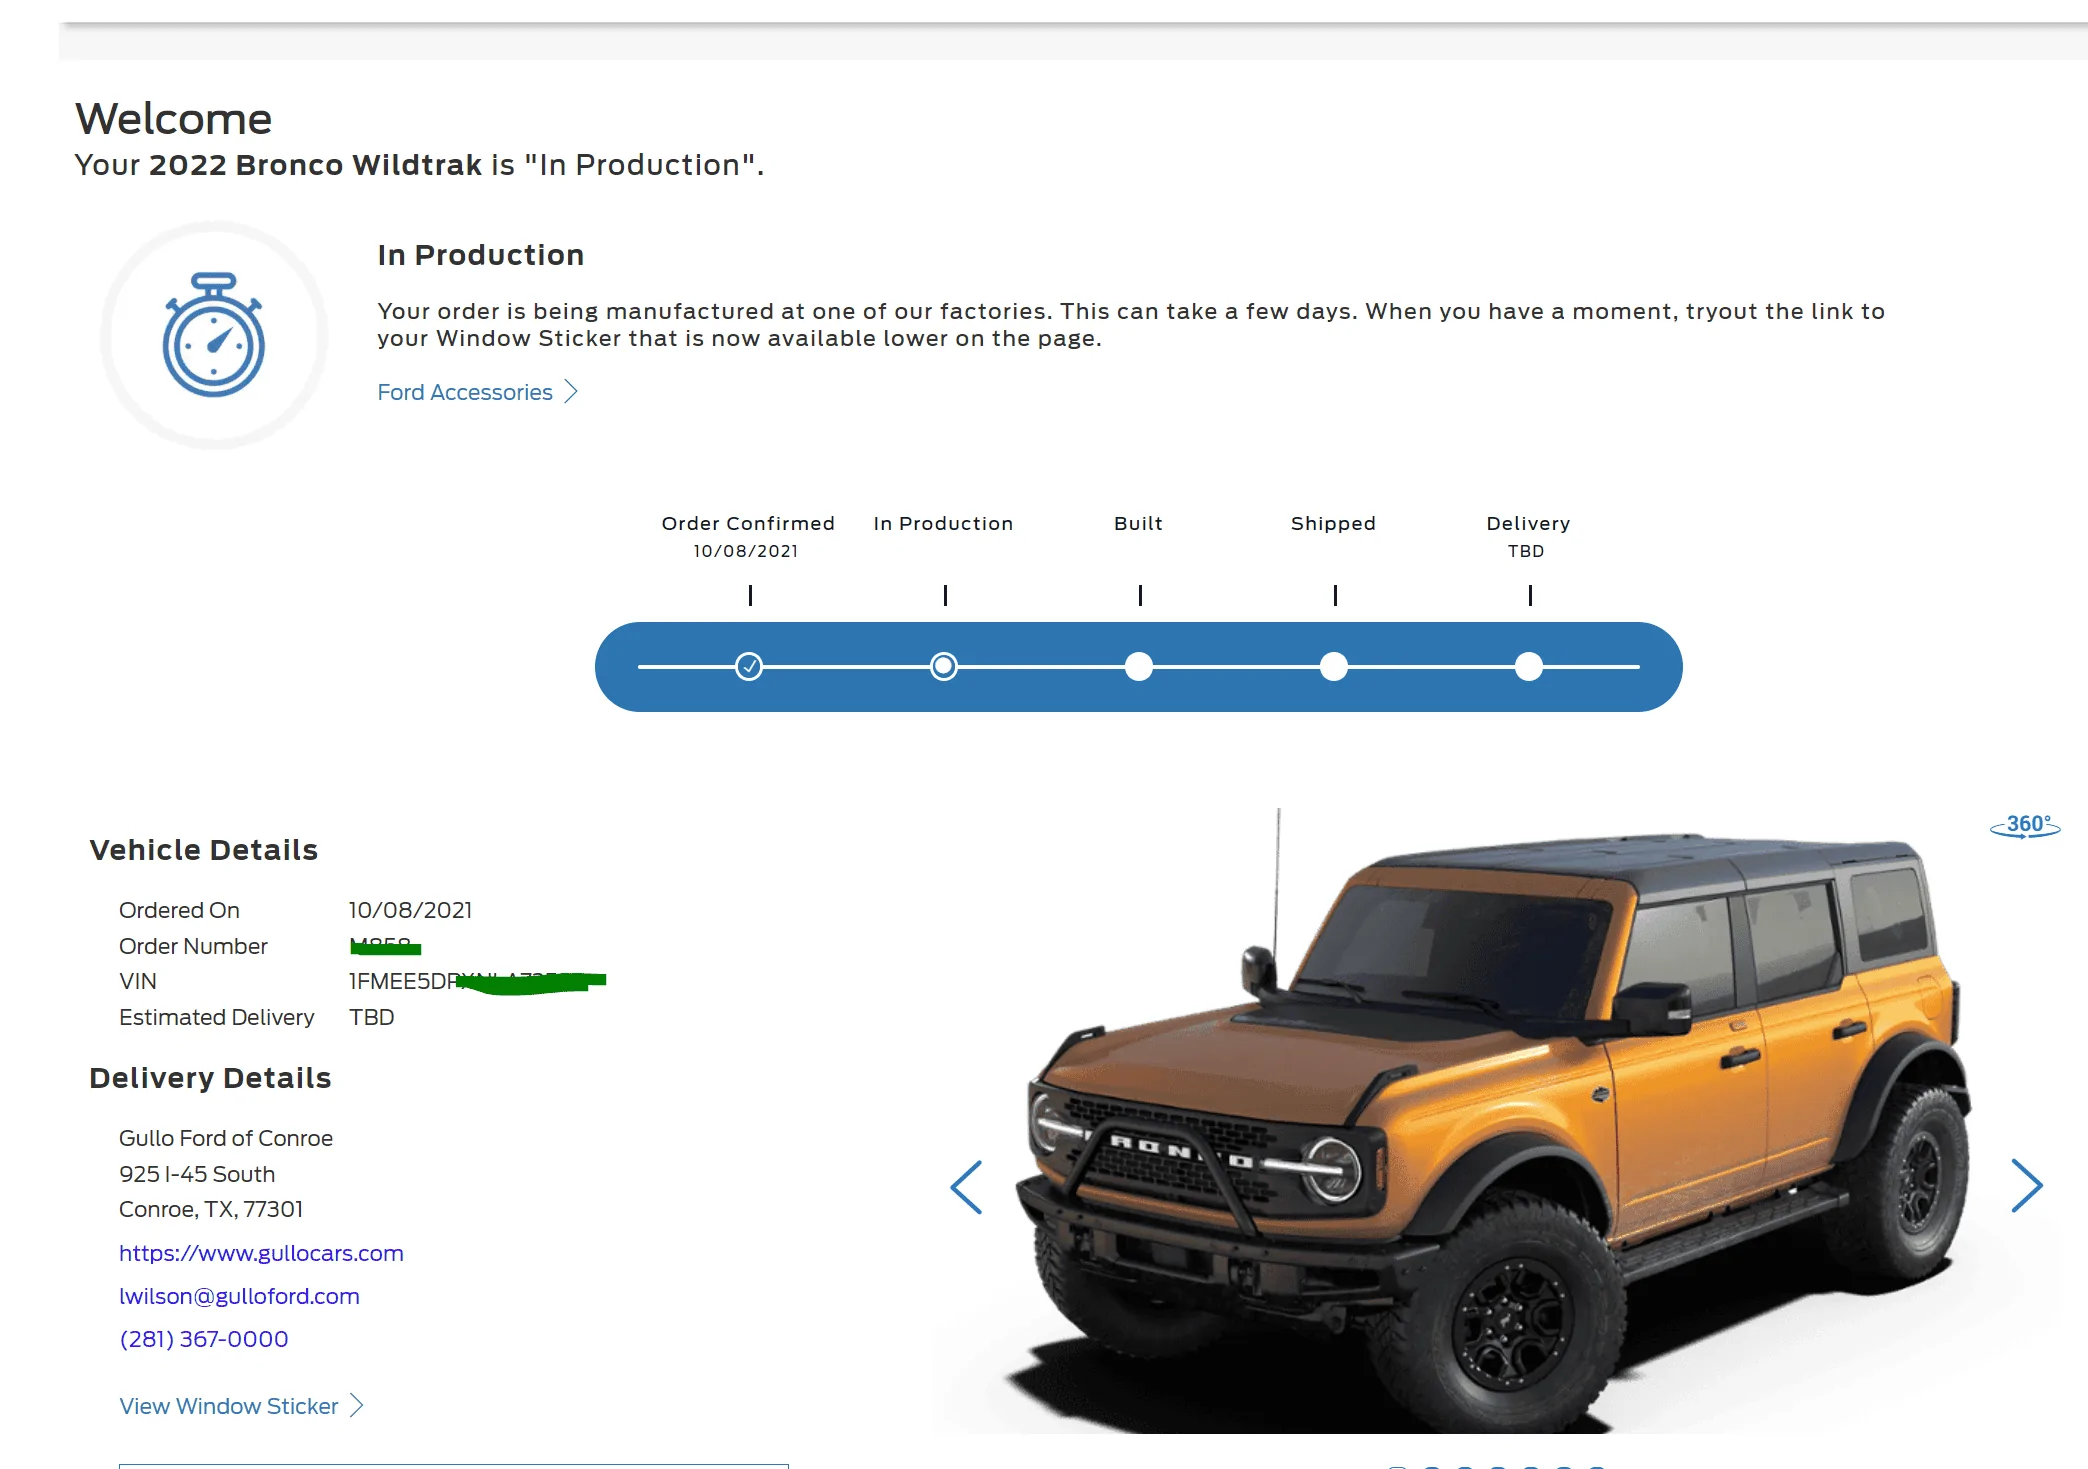Screen dimensions: 2088x1469
Task: Click chevron beside View Window Sticker
Action: (x=357, y=1406)
